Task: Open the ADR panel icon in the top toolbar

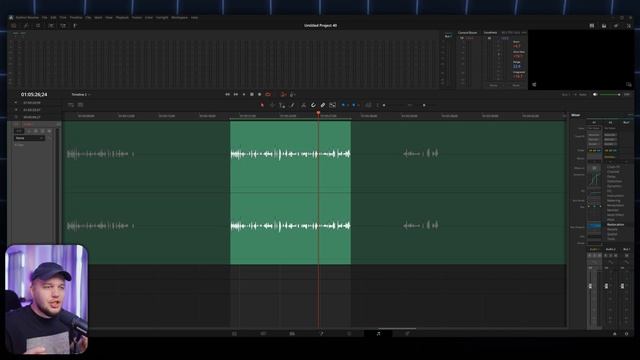Action: (63, 25)
